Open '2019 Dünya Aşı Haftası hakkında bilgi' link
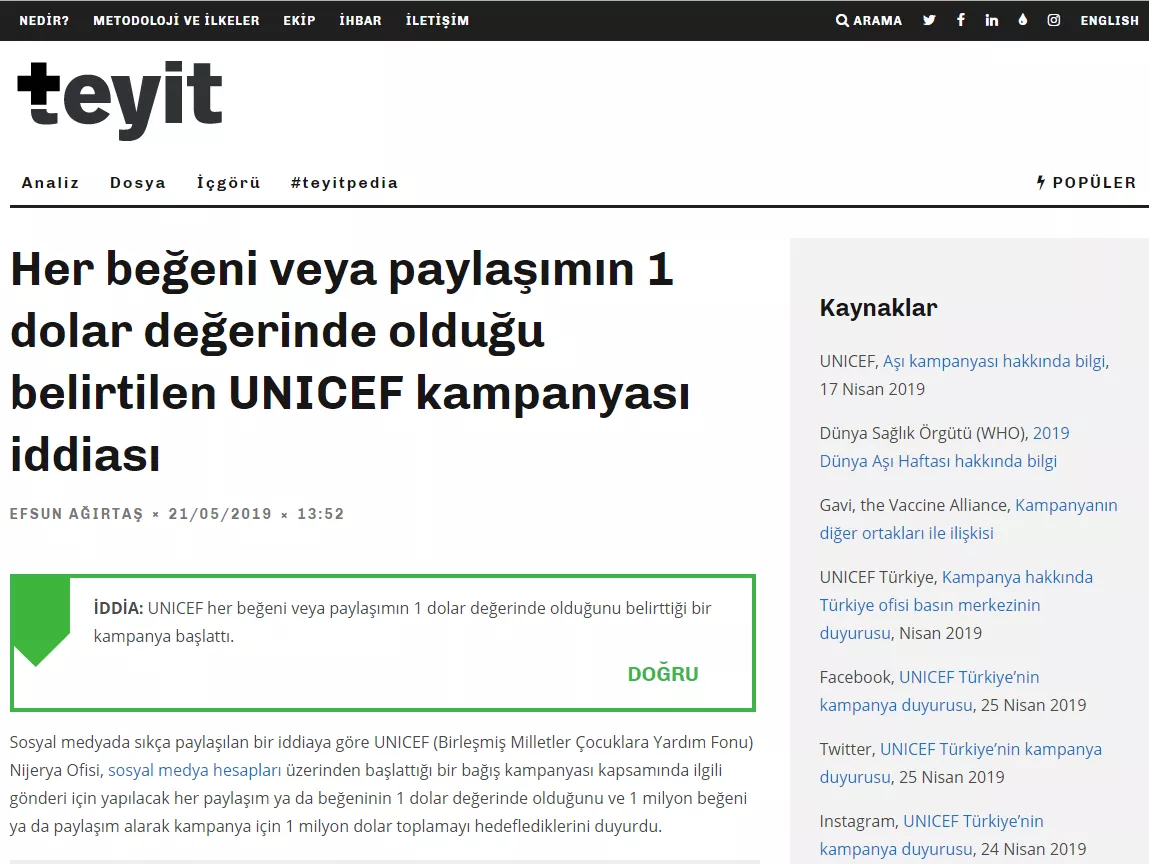The width and height of the screenshot is (1149, 864). pyautogui.click(x=945, y=447)
